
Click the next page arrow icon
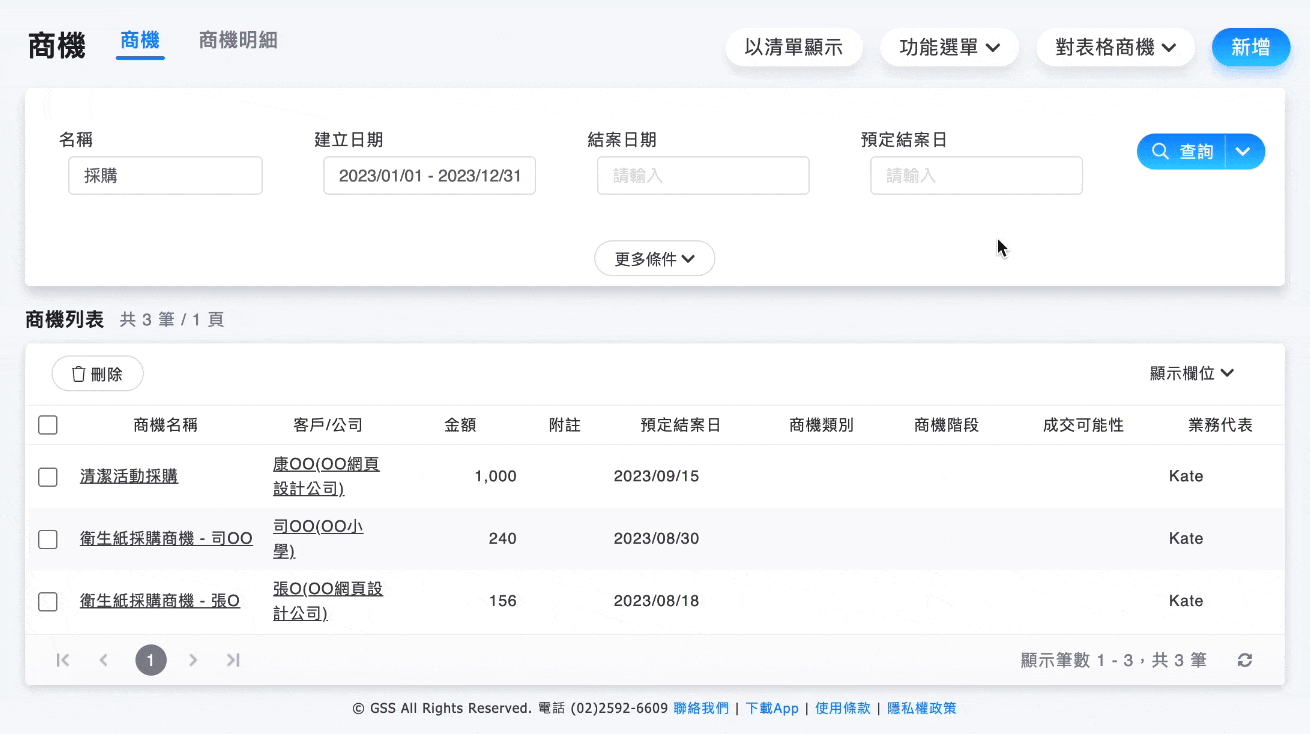[x=193, y=660]
